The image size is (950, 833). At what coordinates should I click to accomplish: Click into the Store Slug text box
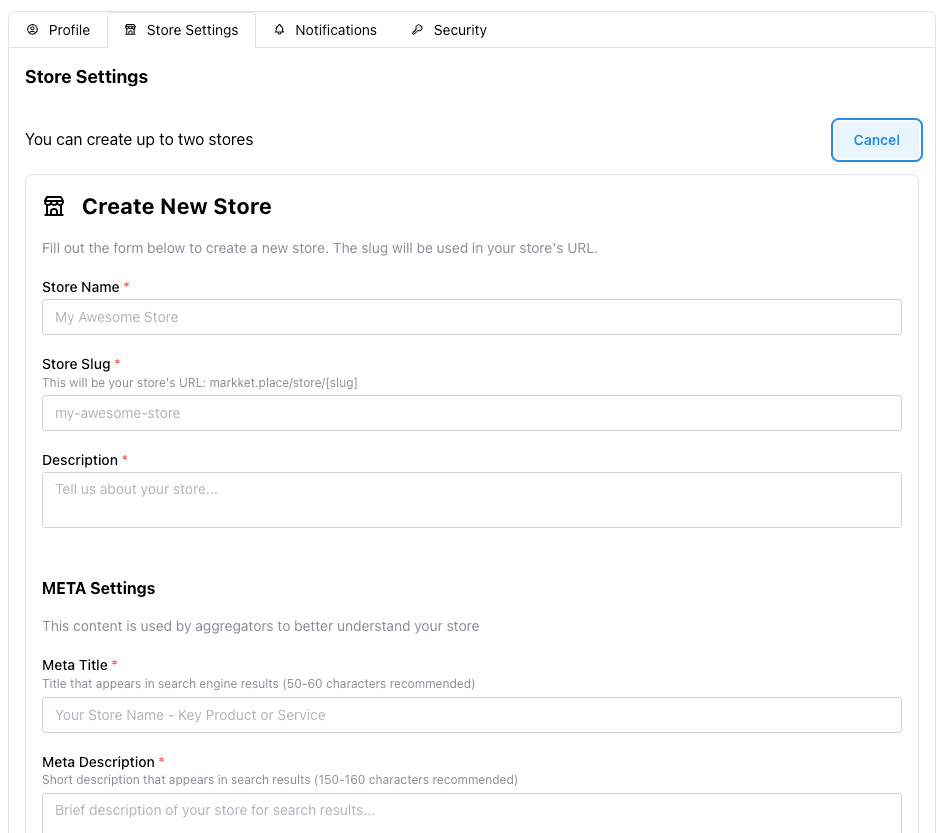click(x=471, y=413)
